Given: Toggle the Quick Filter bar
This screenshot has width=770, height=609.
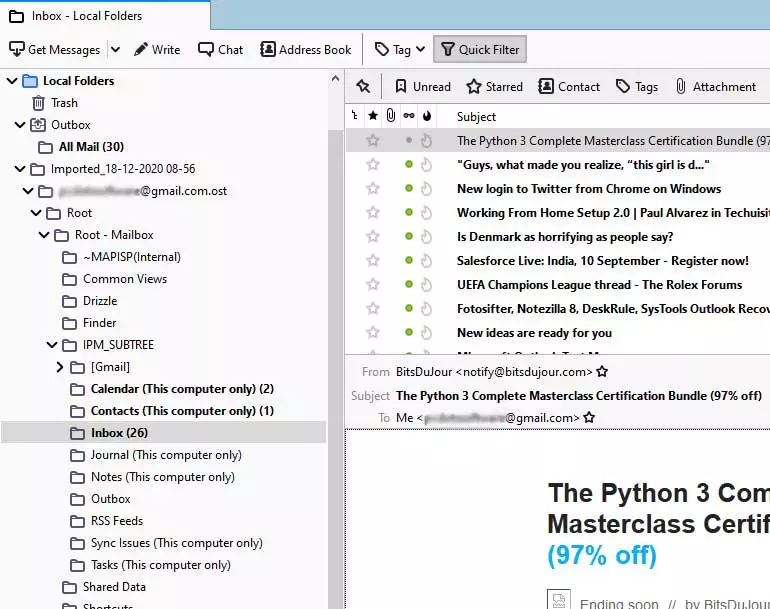Looking at the screenshot, I should tap(480, 50).
